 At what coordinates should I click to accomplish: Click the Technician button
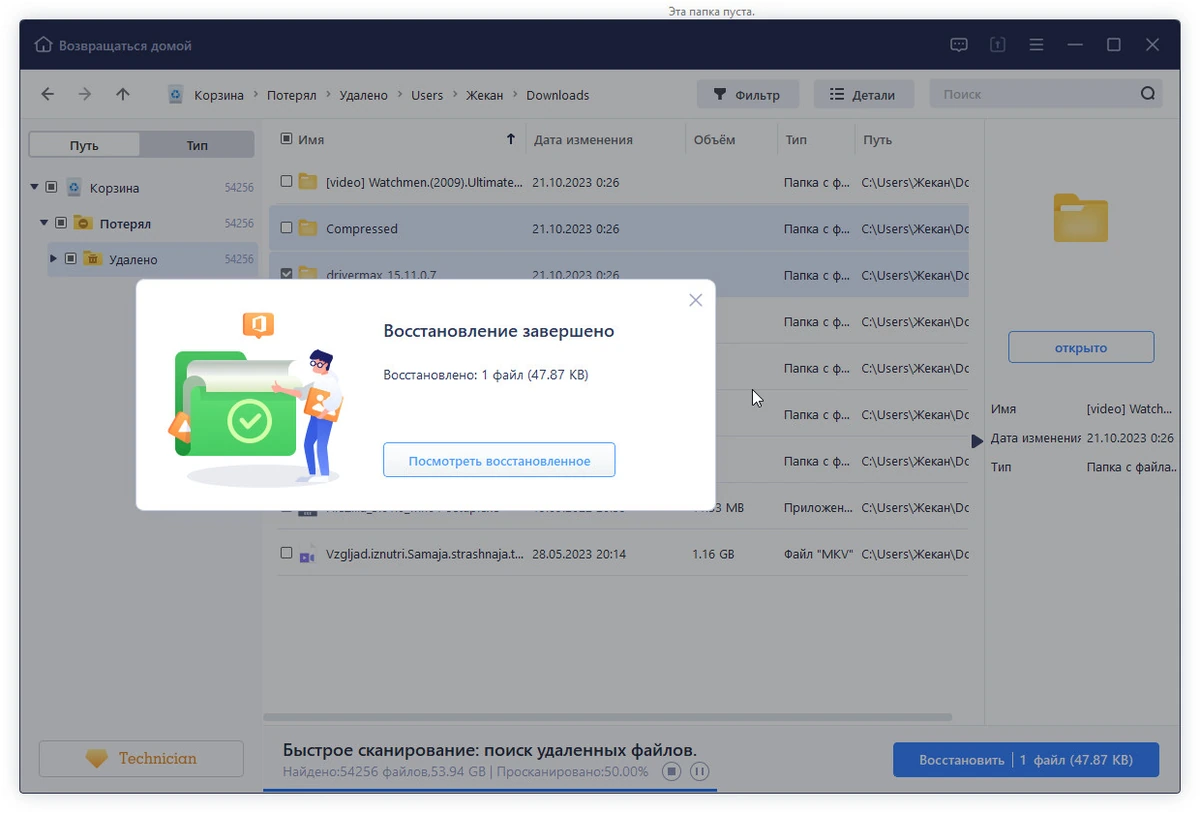(141, 759)
